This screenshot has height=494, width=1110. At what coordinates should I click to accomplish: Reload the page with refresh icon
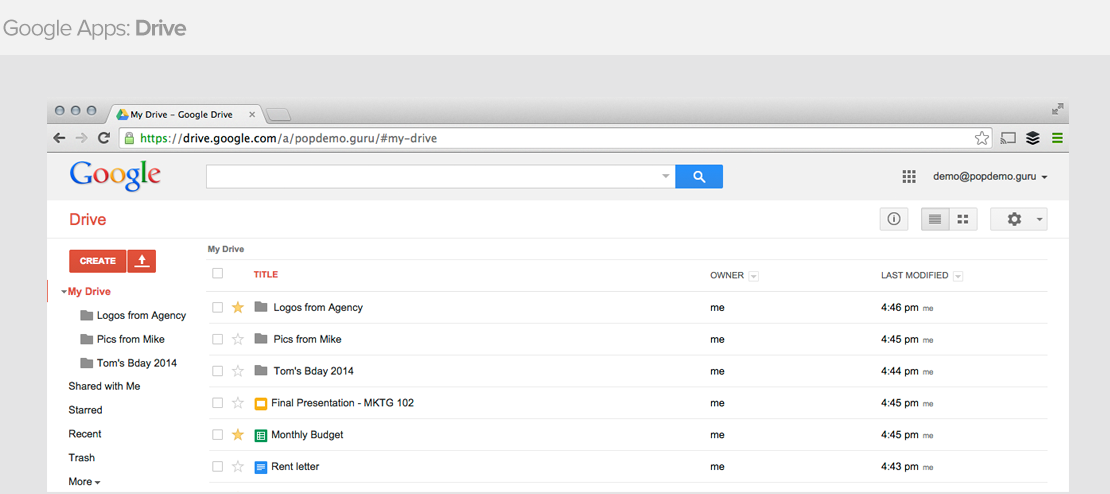(x=103, y=138)
